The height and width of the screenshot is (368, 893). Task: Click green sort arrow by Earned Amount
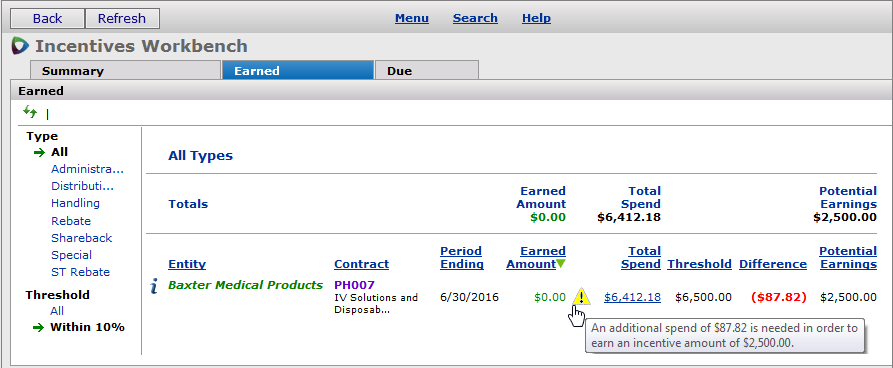(x=561, y=264)
